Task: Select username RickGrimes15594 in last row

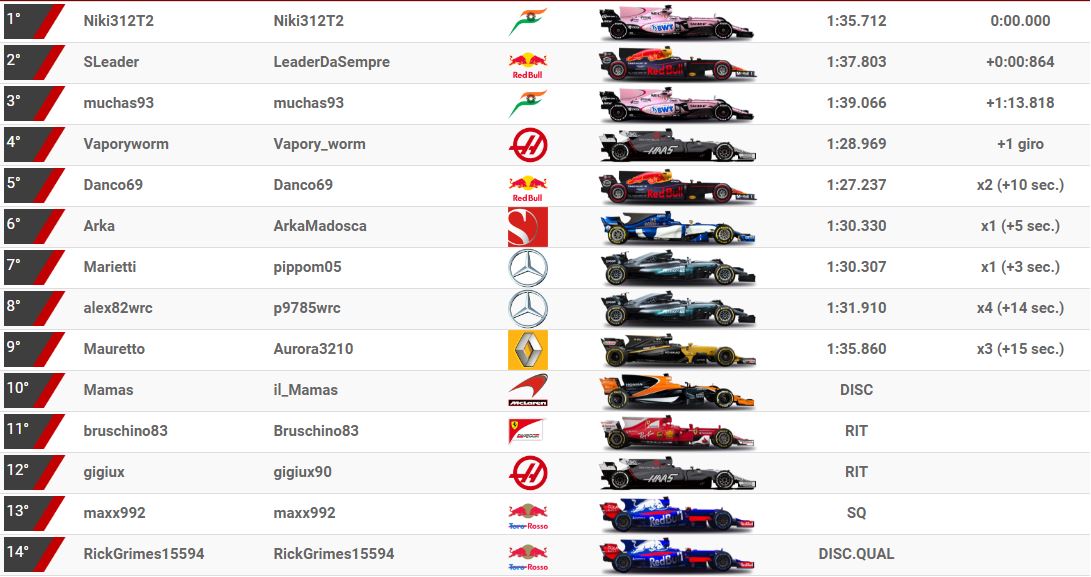Action: pyautogui.click(x=334, y=554)
